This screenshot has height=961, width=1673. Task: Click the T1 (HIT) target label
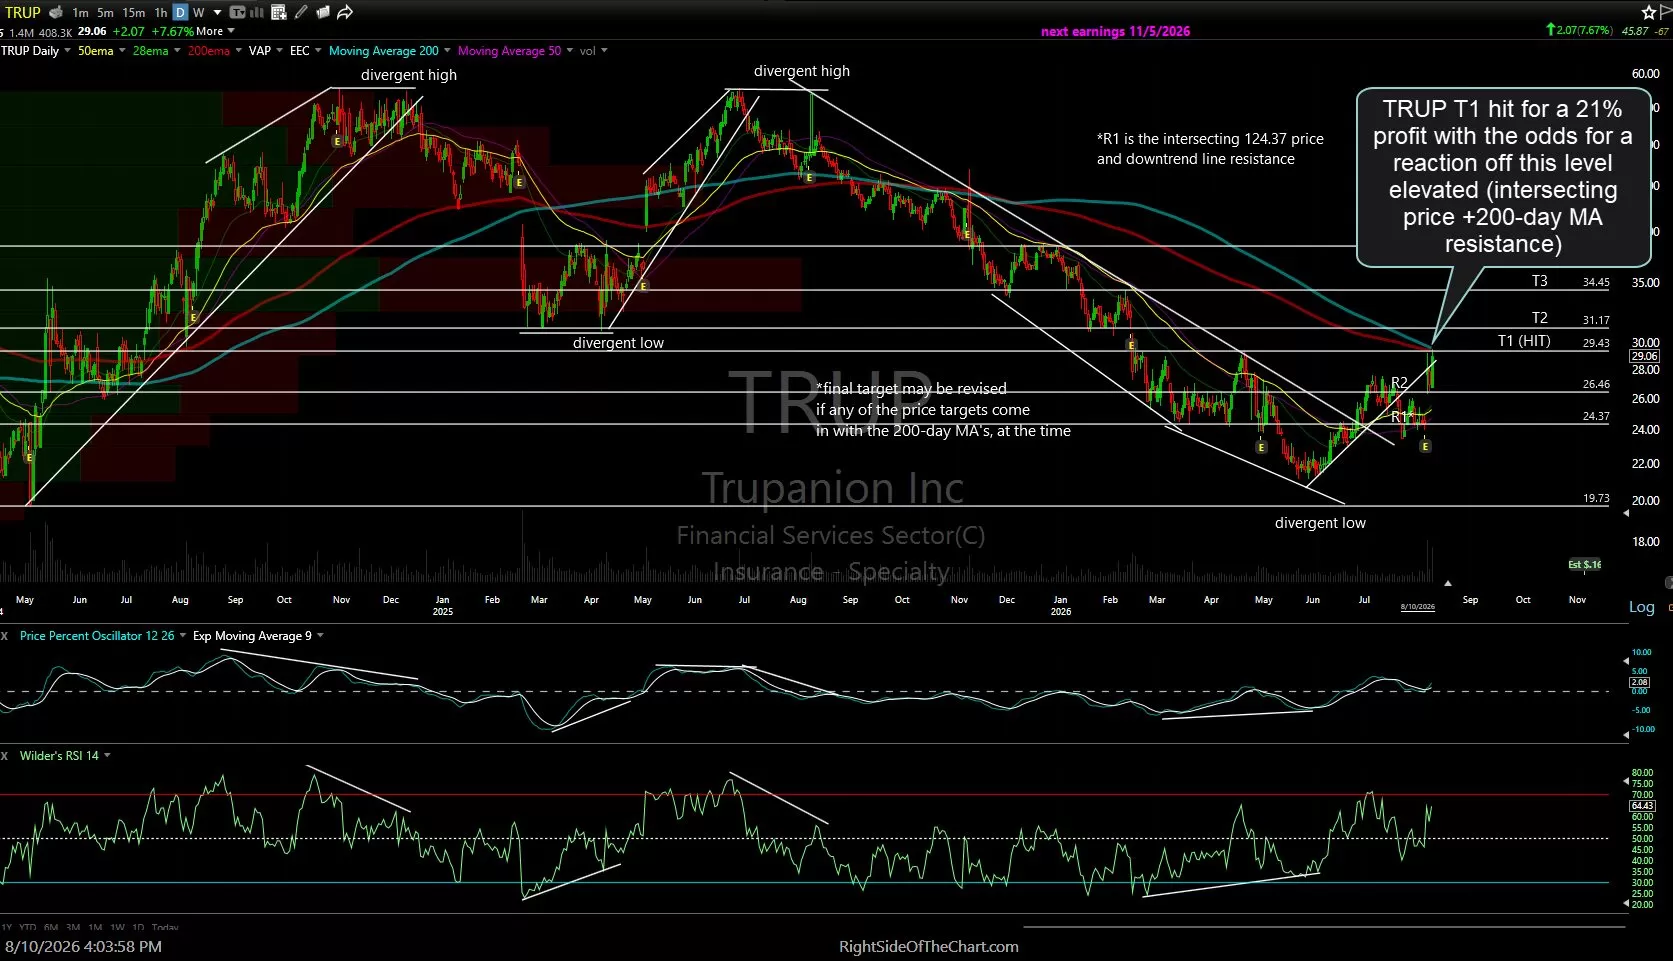(x=1524, y=341)
